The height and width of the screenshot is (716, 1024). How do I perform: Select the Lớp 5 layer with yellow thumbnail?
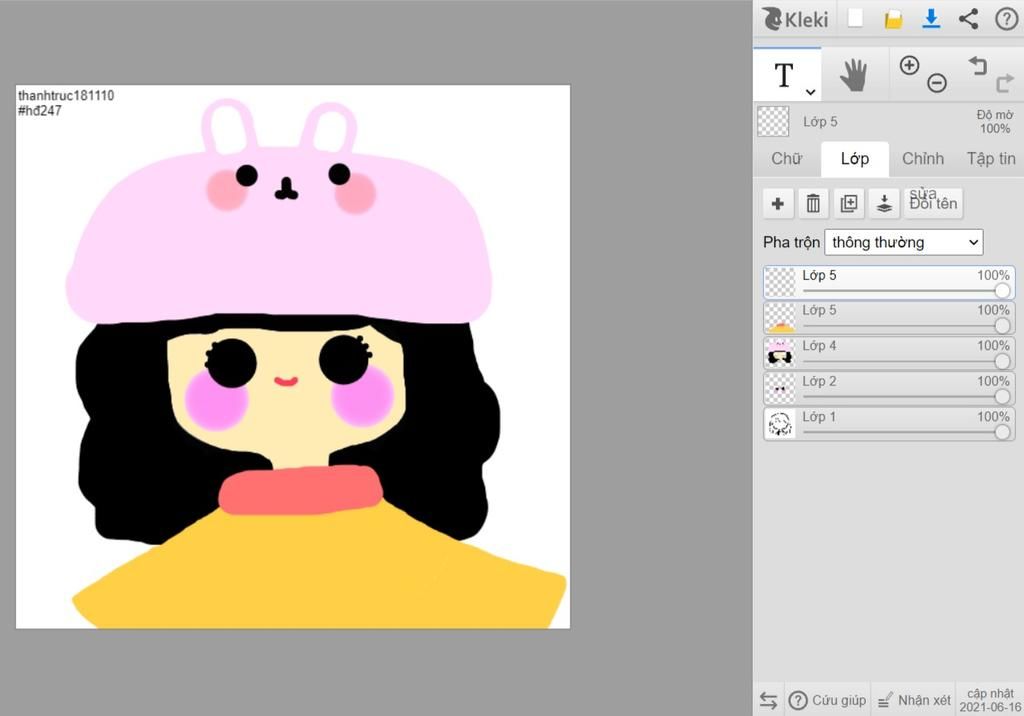pos(889,317)
